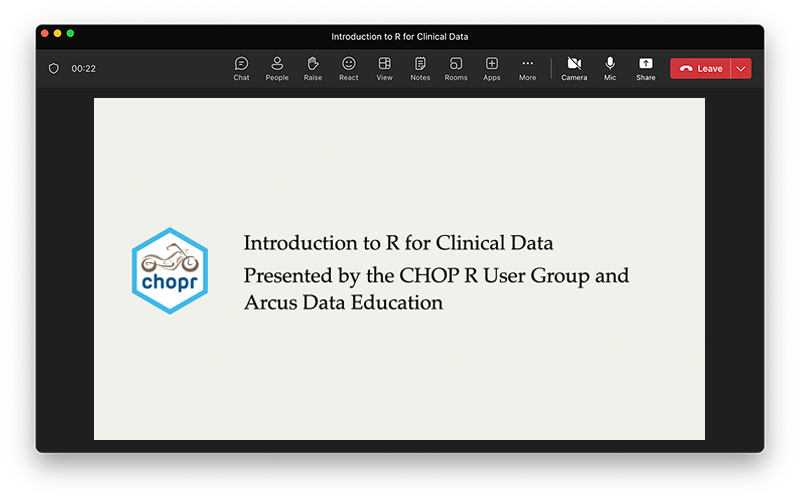Click the shield security icon

tap(54, 69)
